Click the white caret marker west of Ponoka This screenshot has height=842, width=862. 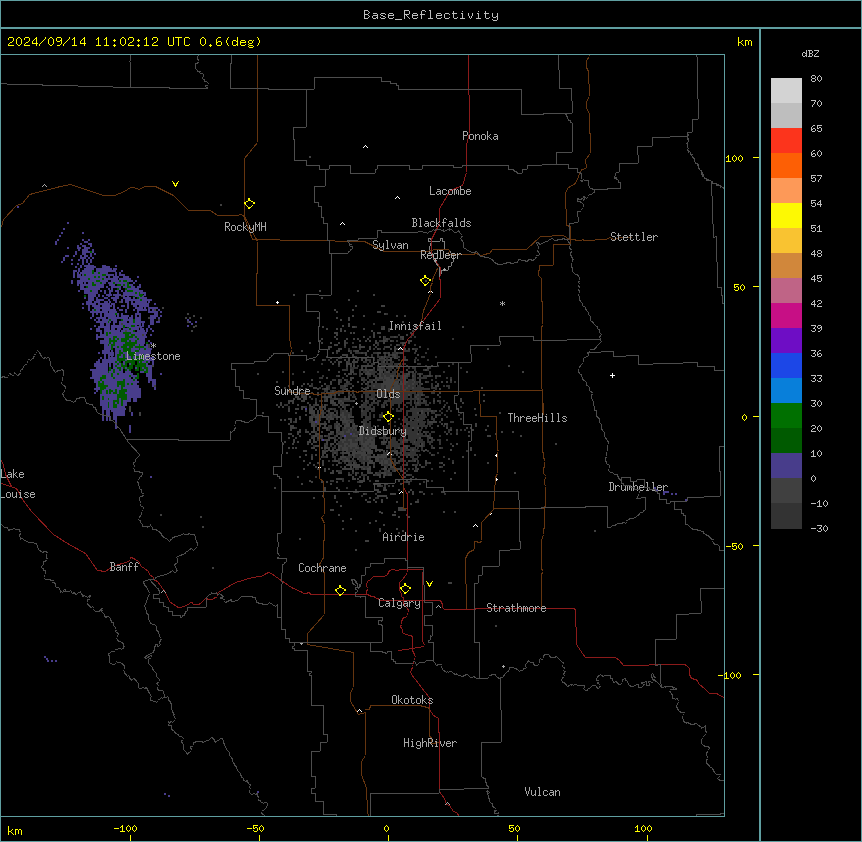click(366, 147)
